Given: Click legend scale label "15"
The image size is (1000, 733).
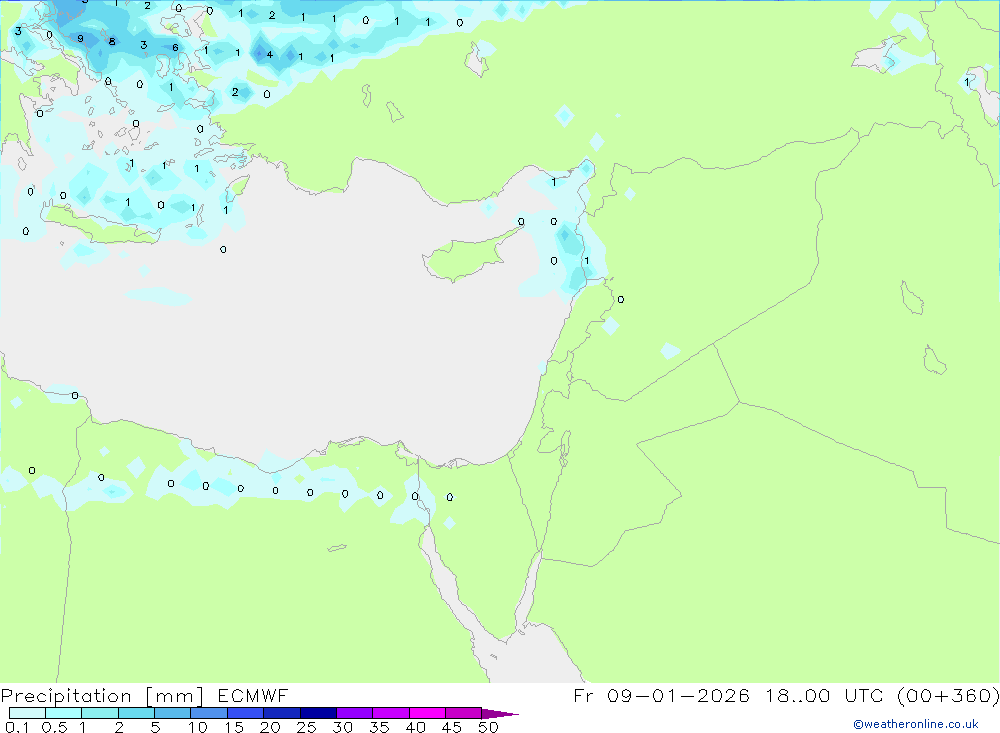Looking at the screenshot, I should click(x=234, y=727).
